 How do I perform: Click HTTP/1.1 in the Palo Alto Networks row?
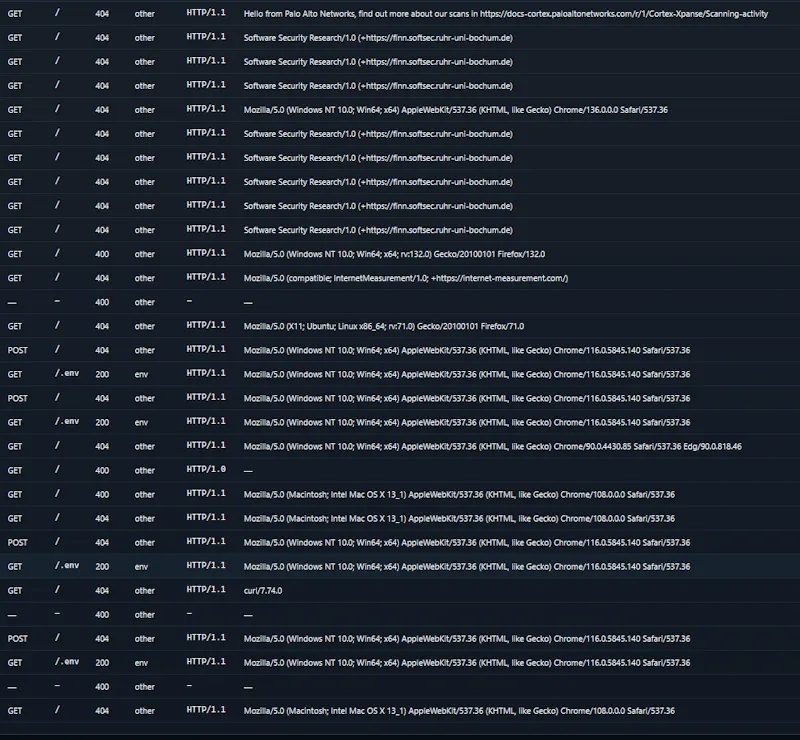pyautogui.click(x=206, y=13)
